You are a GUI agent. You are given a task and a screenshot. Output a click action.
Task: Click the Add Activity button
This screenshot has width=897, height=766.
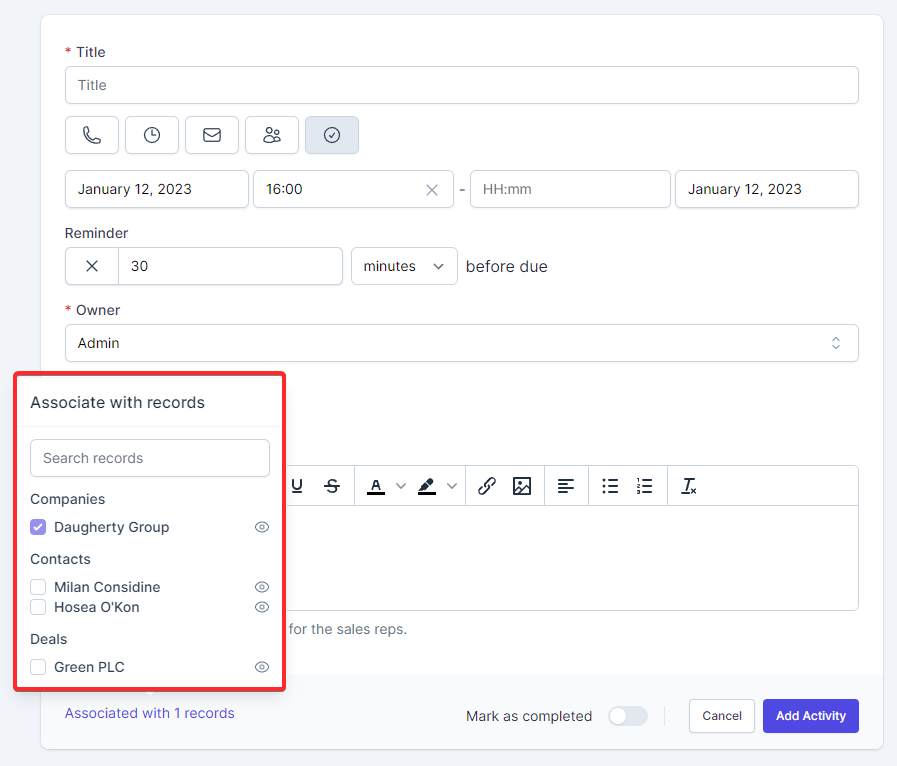[810, 716]
